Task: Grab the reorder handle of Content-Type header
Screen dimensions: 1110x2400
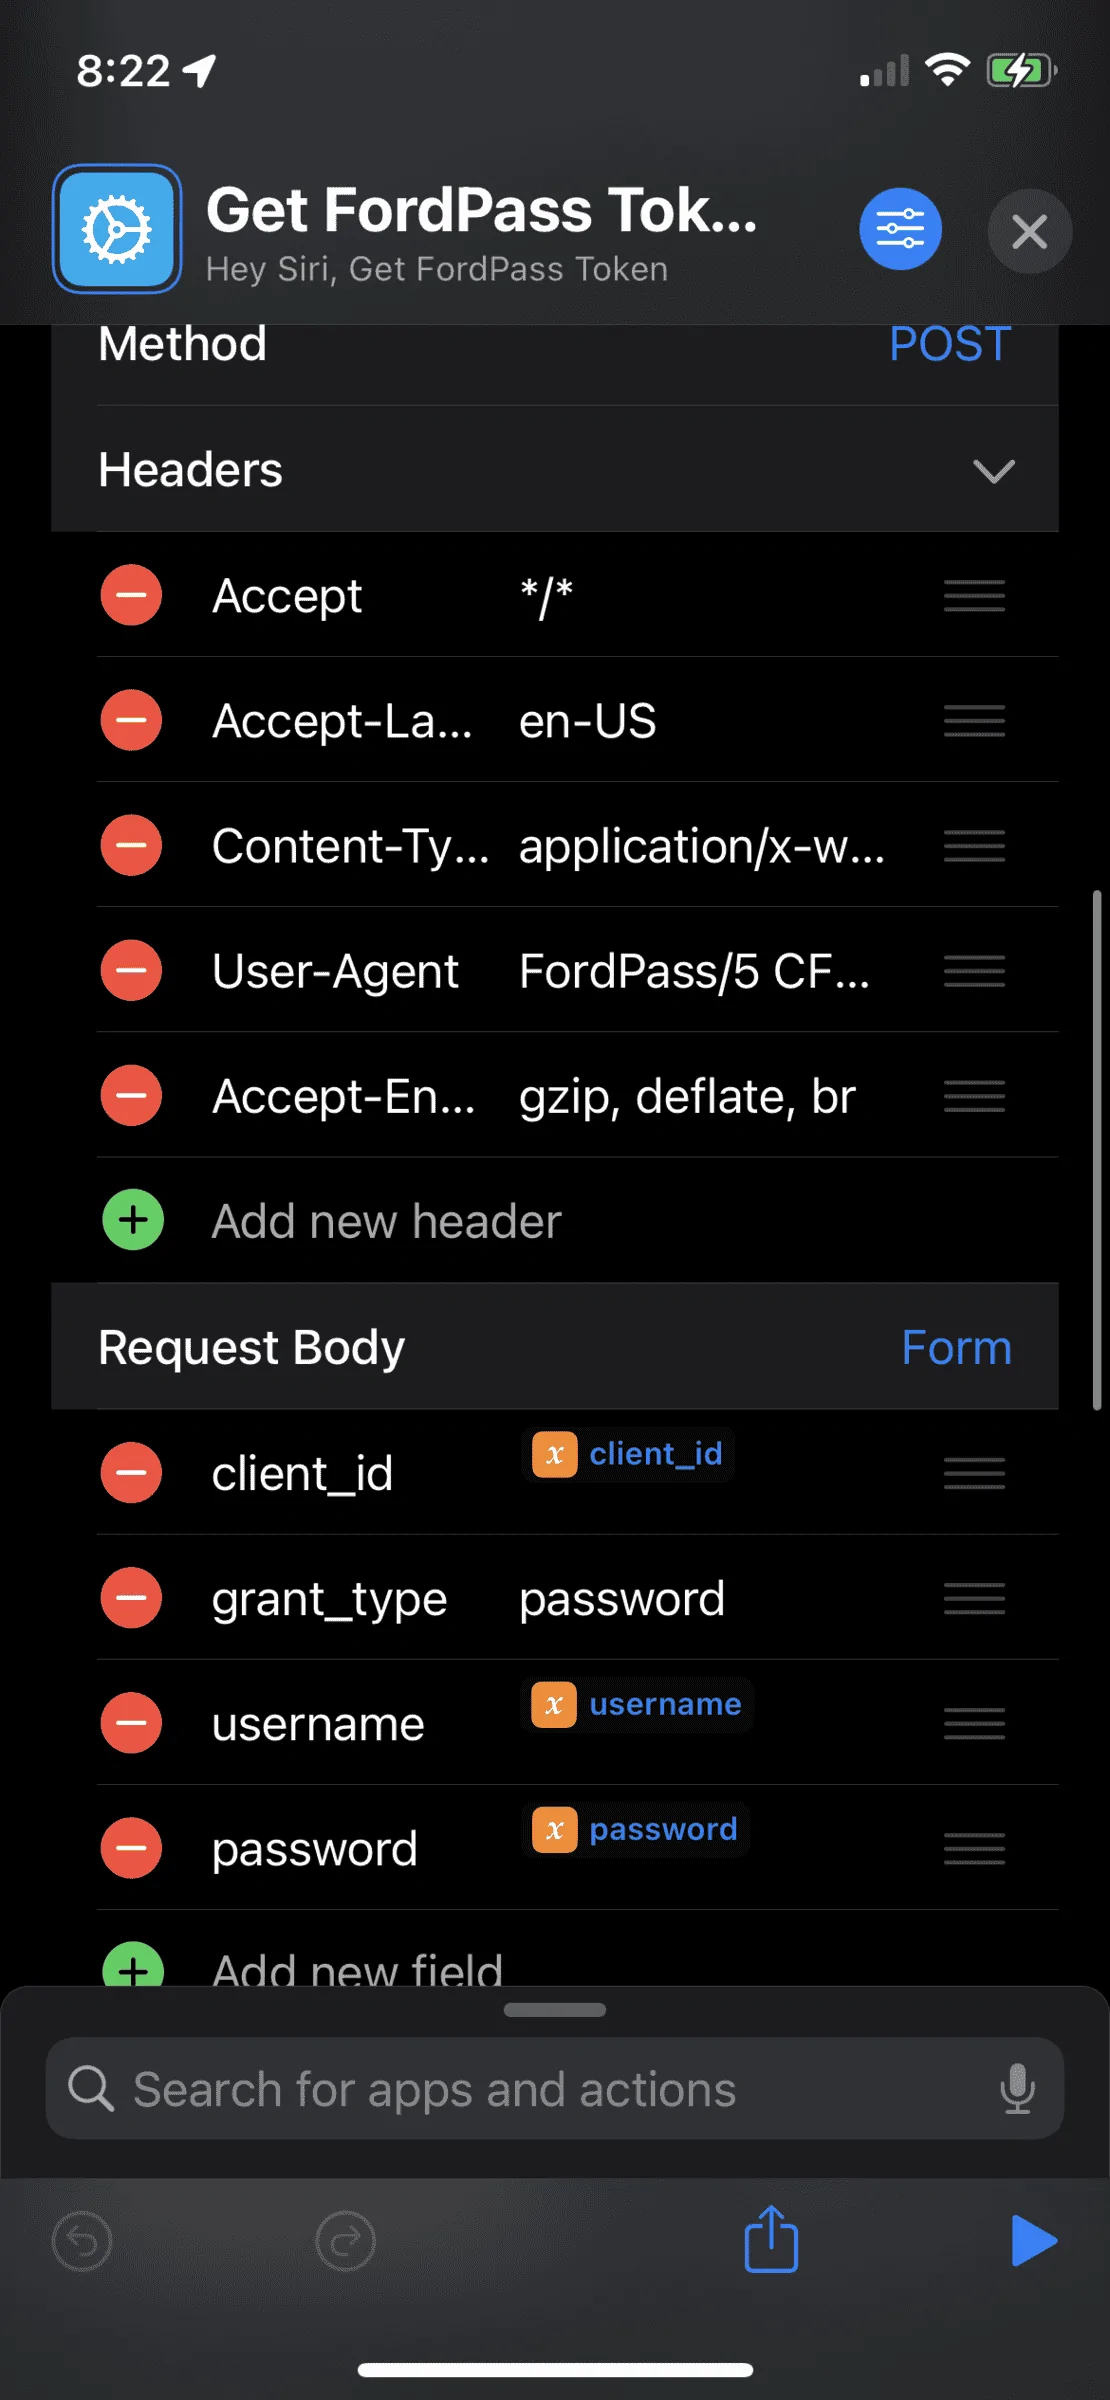Action: tap(974, 846)
